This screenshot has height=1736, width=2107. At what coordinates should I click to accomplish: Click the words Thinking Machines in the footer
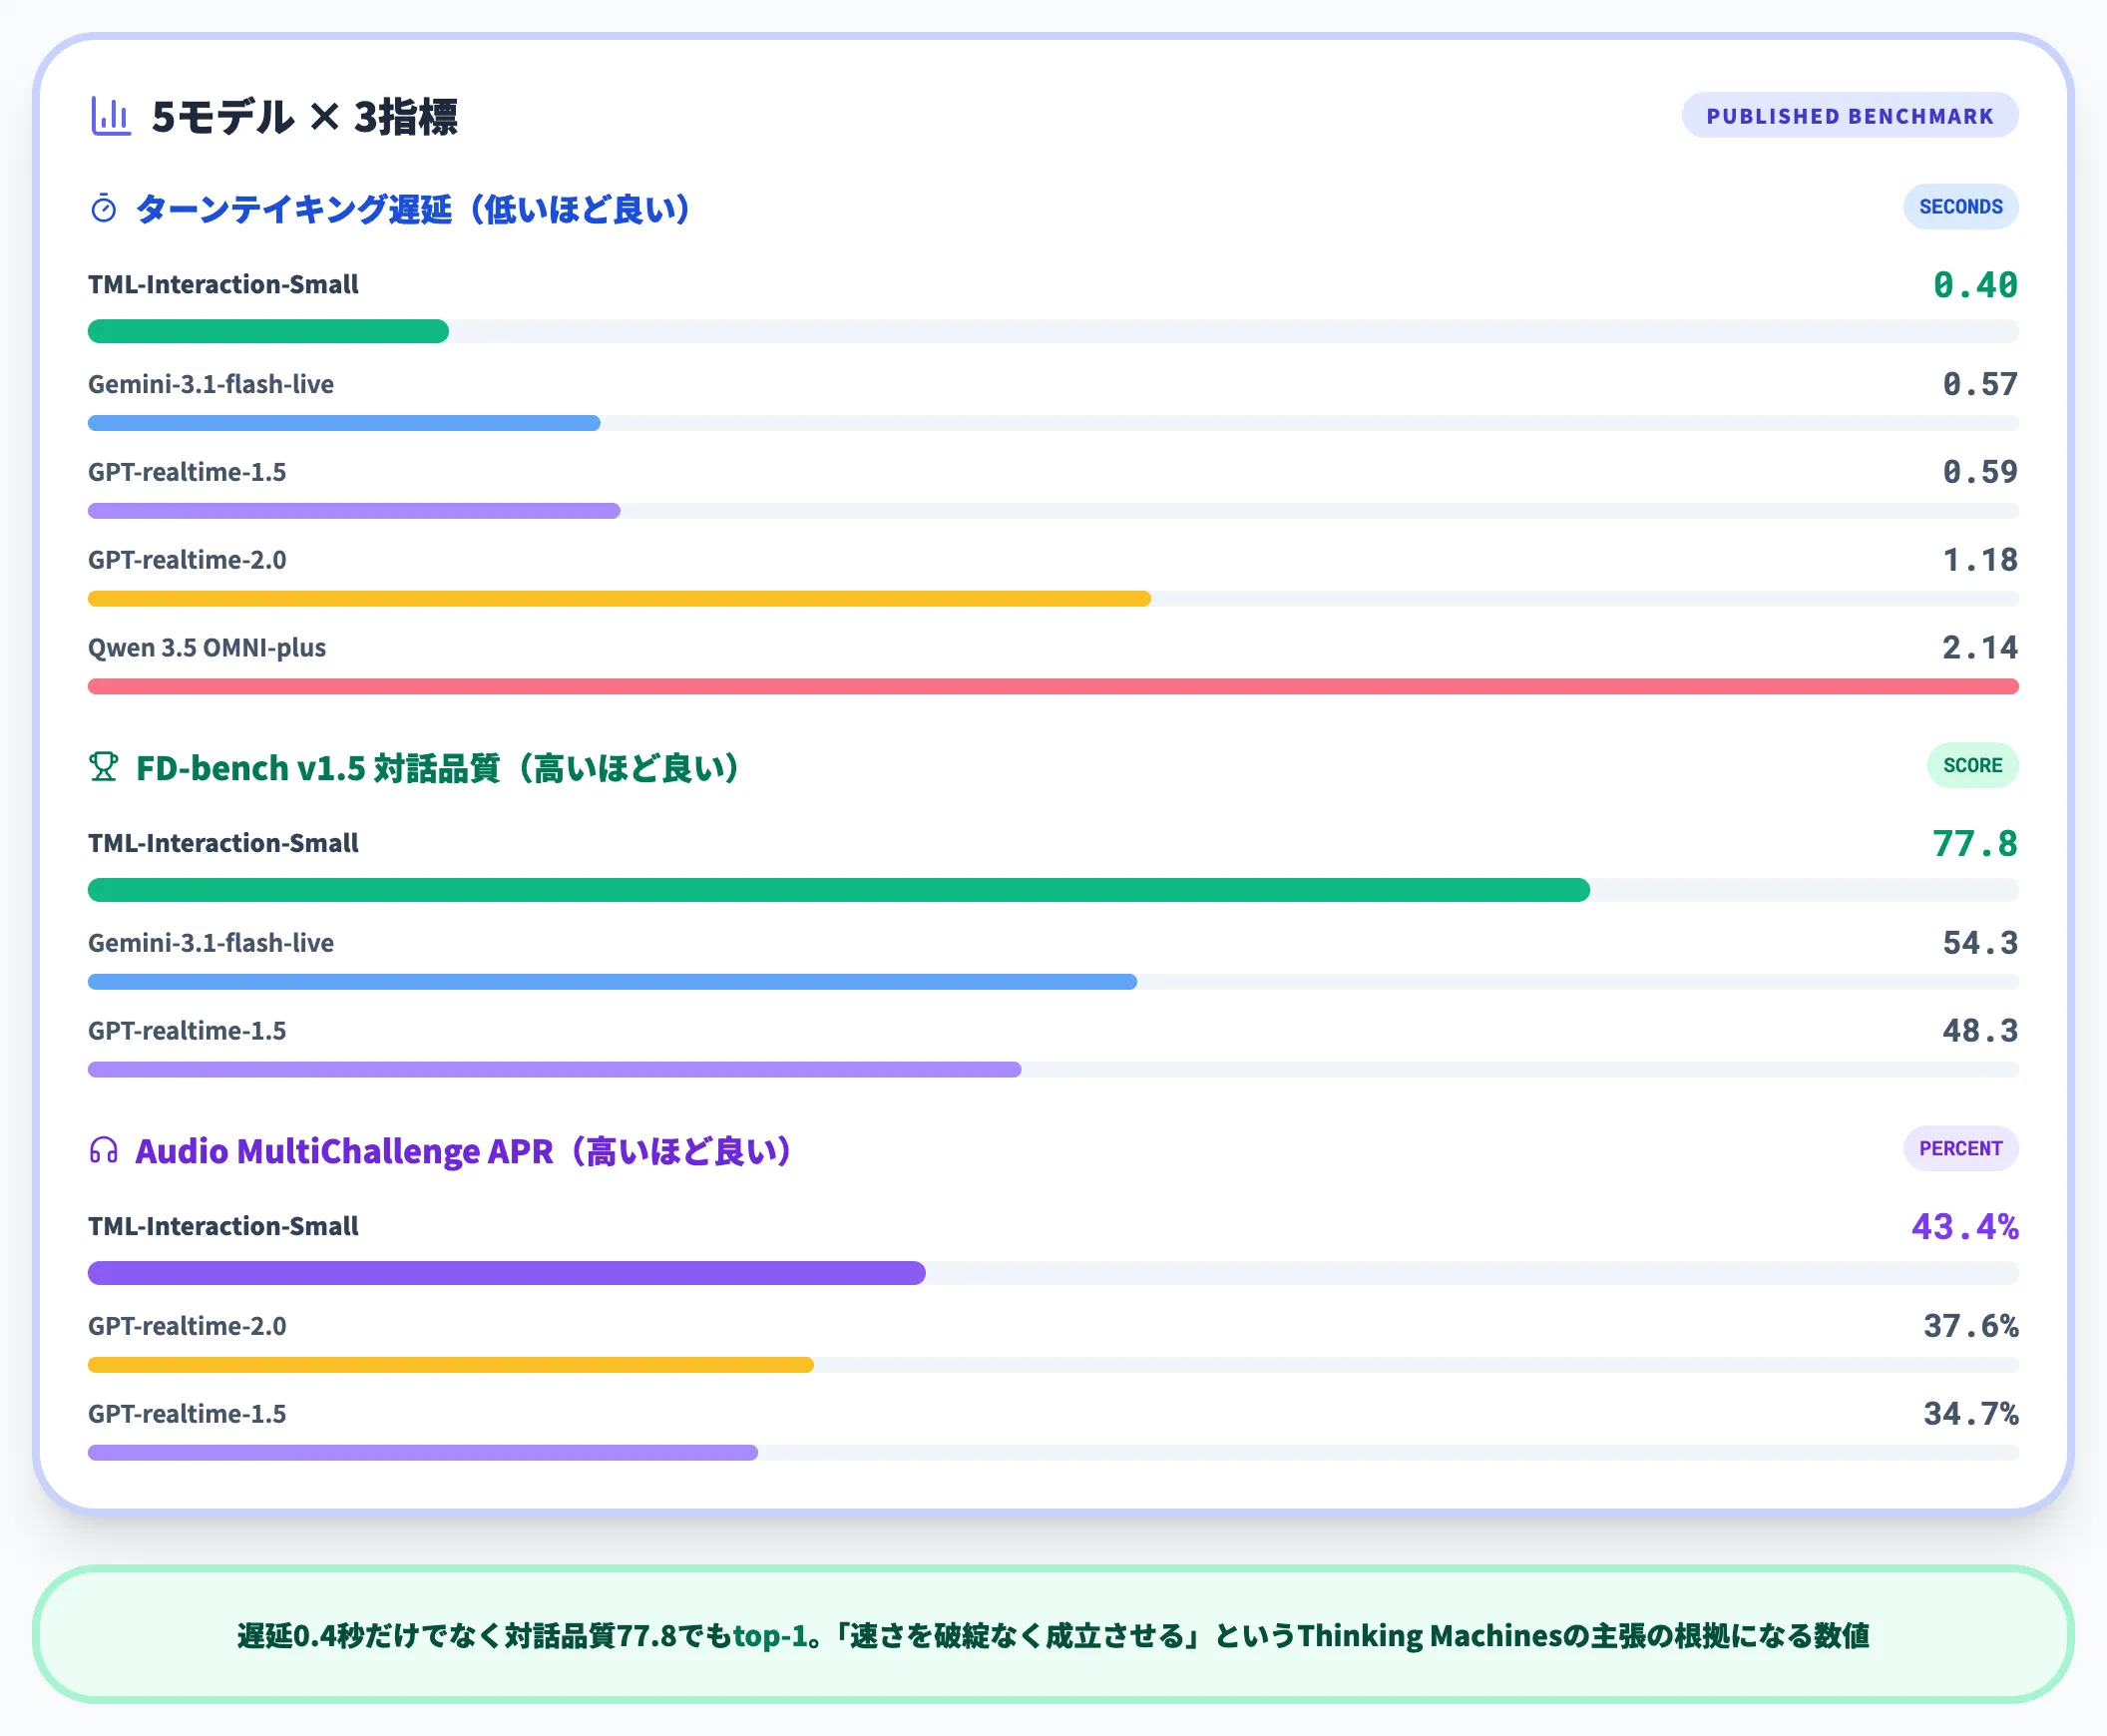coord(1430,1635)
